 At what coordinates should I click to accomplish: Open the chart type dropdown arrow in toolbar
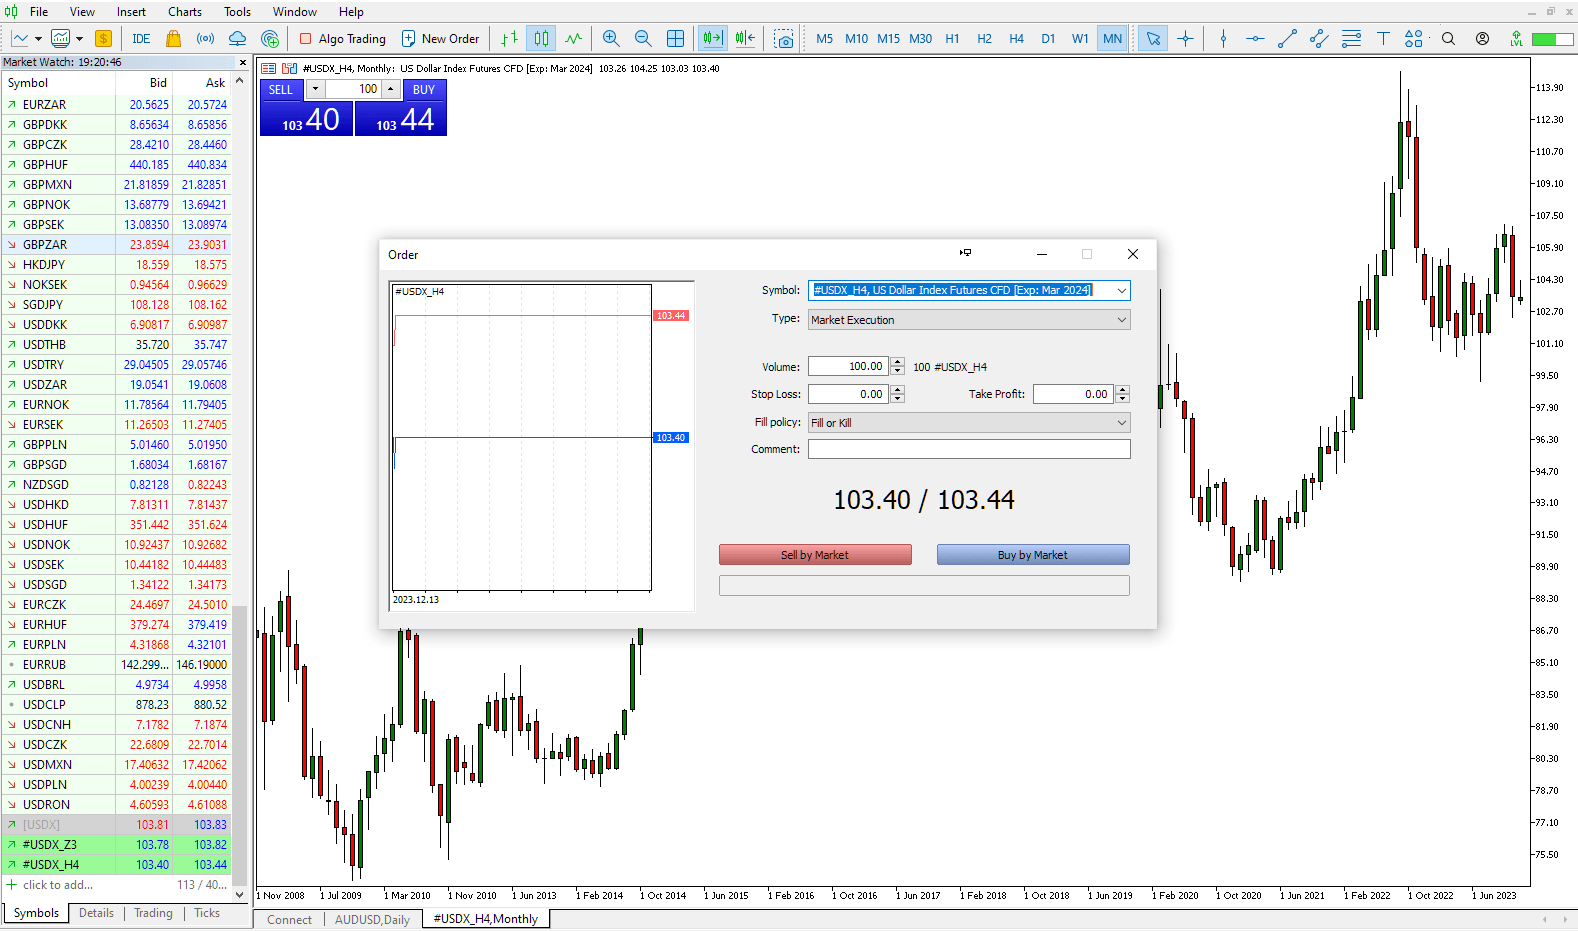[x=38, y=39]
